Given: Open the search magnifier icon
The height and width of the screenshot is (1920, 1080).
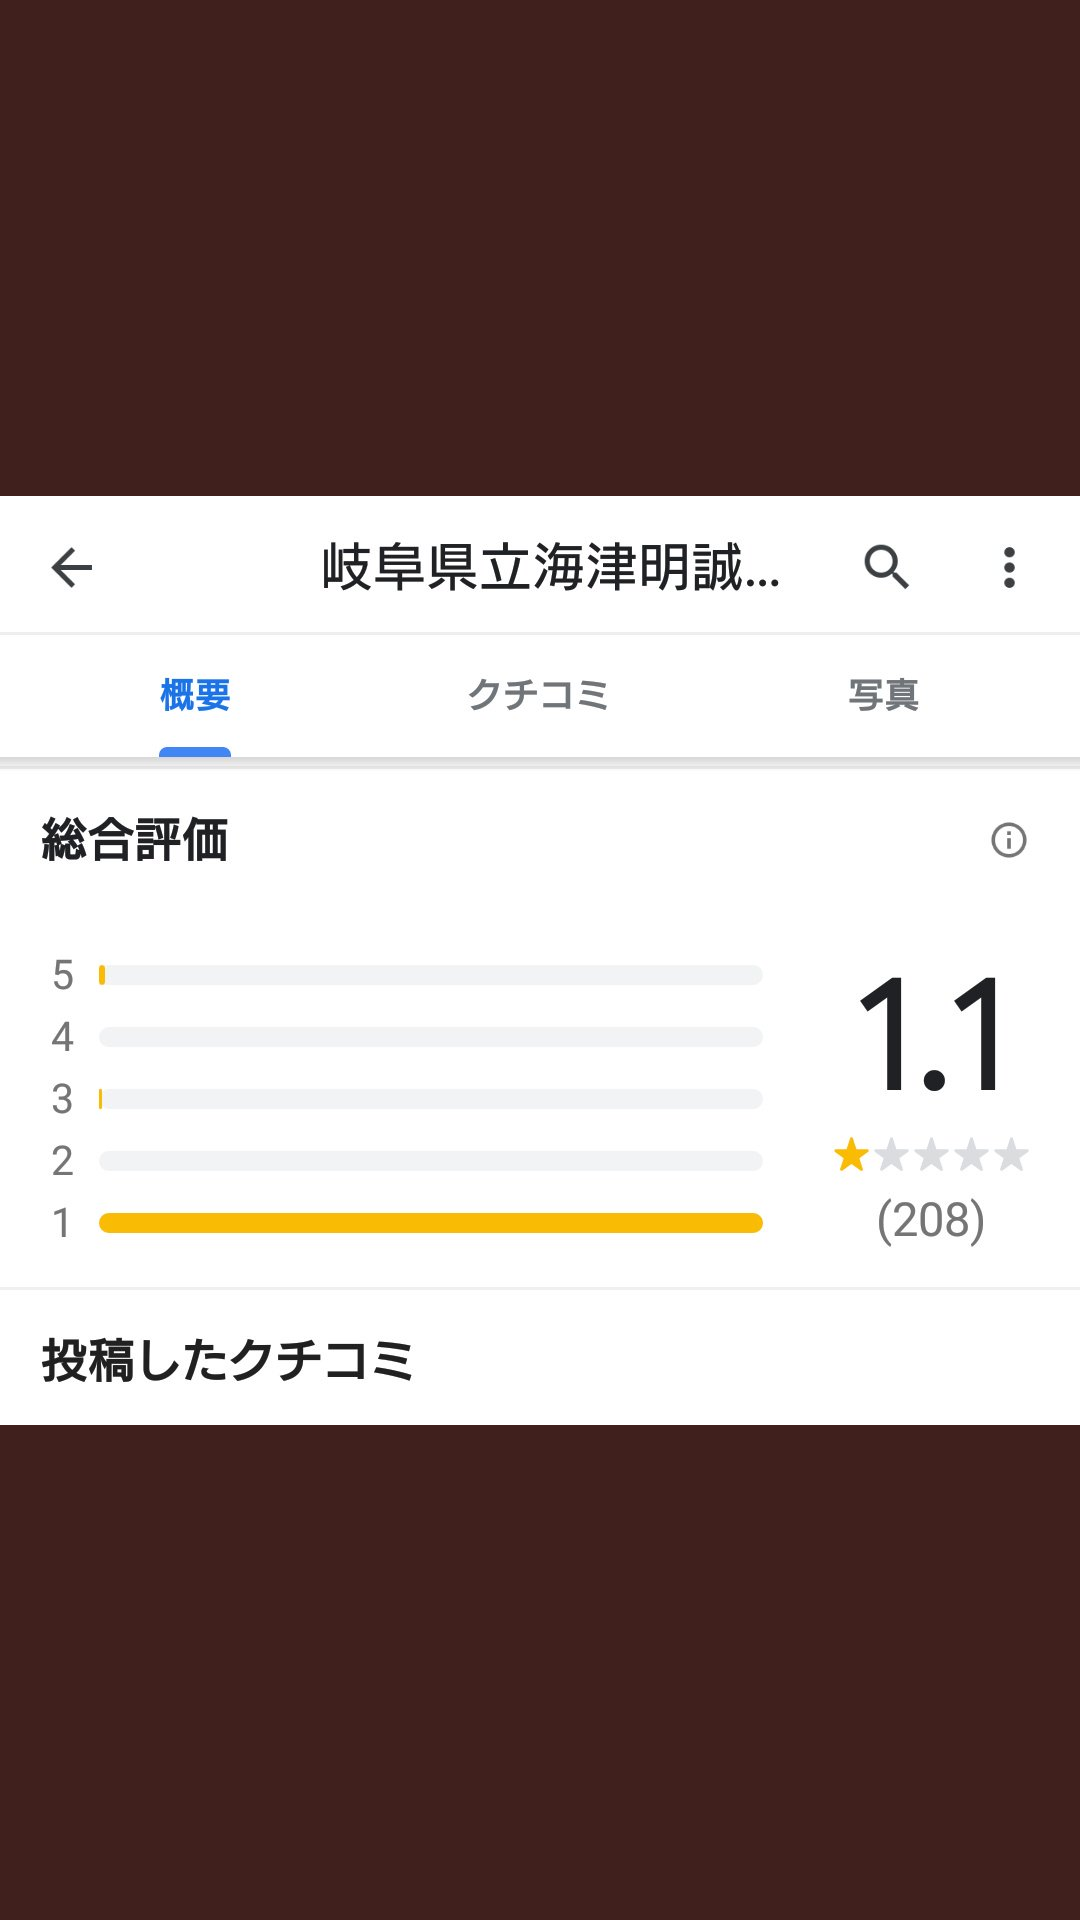Looking at the screenshot, I should (887, 567).
